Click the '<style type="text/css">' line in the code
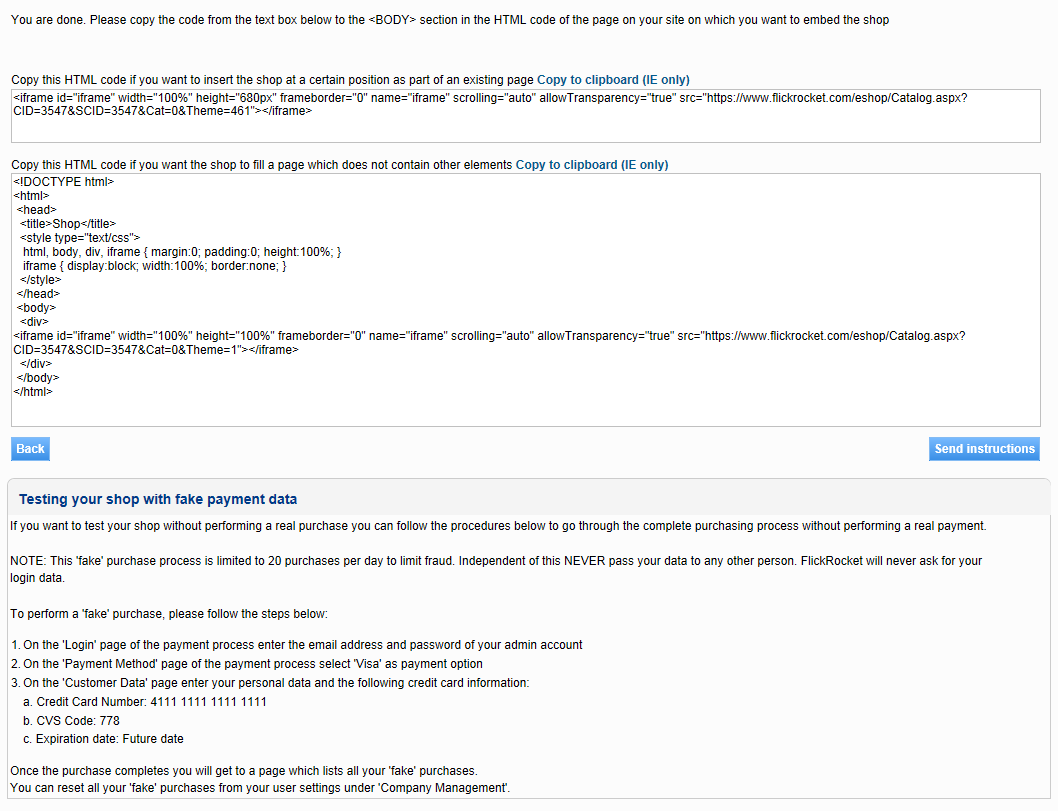Screen dimensions: 1058x811 click(x=80, y=238)
